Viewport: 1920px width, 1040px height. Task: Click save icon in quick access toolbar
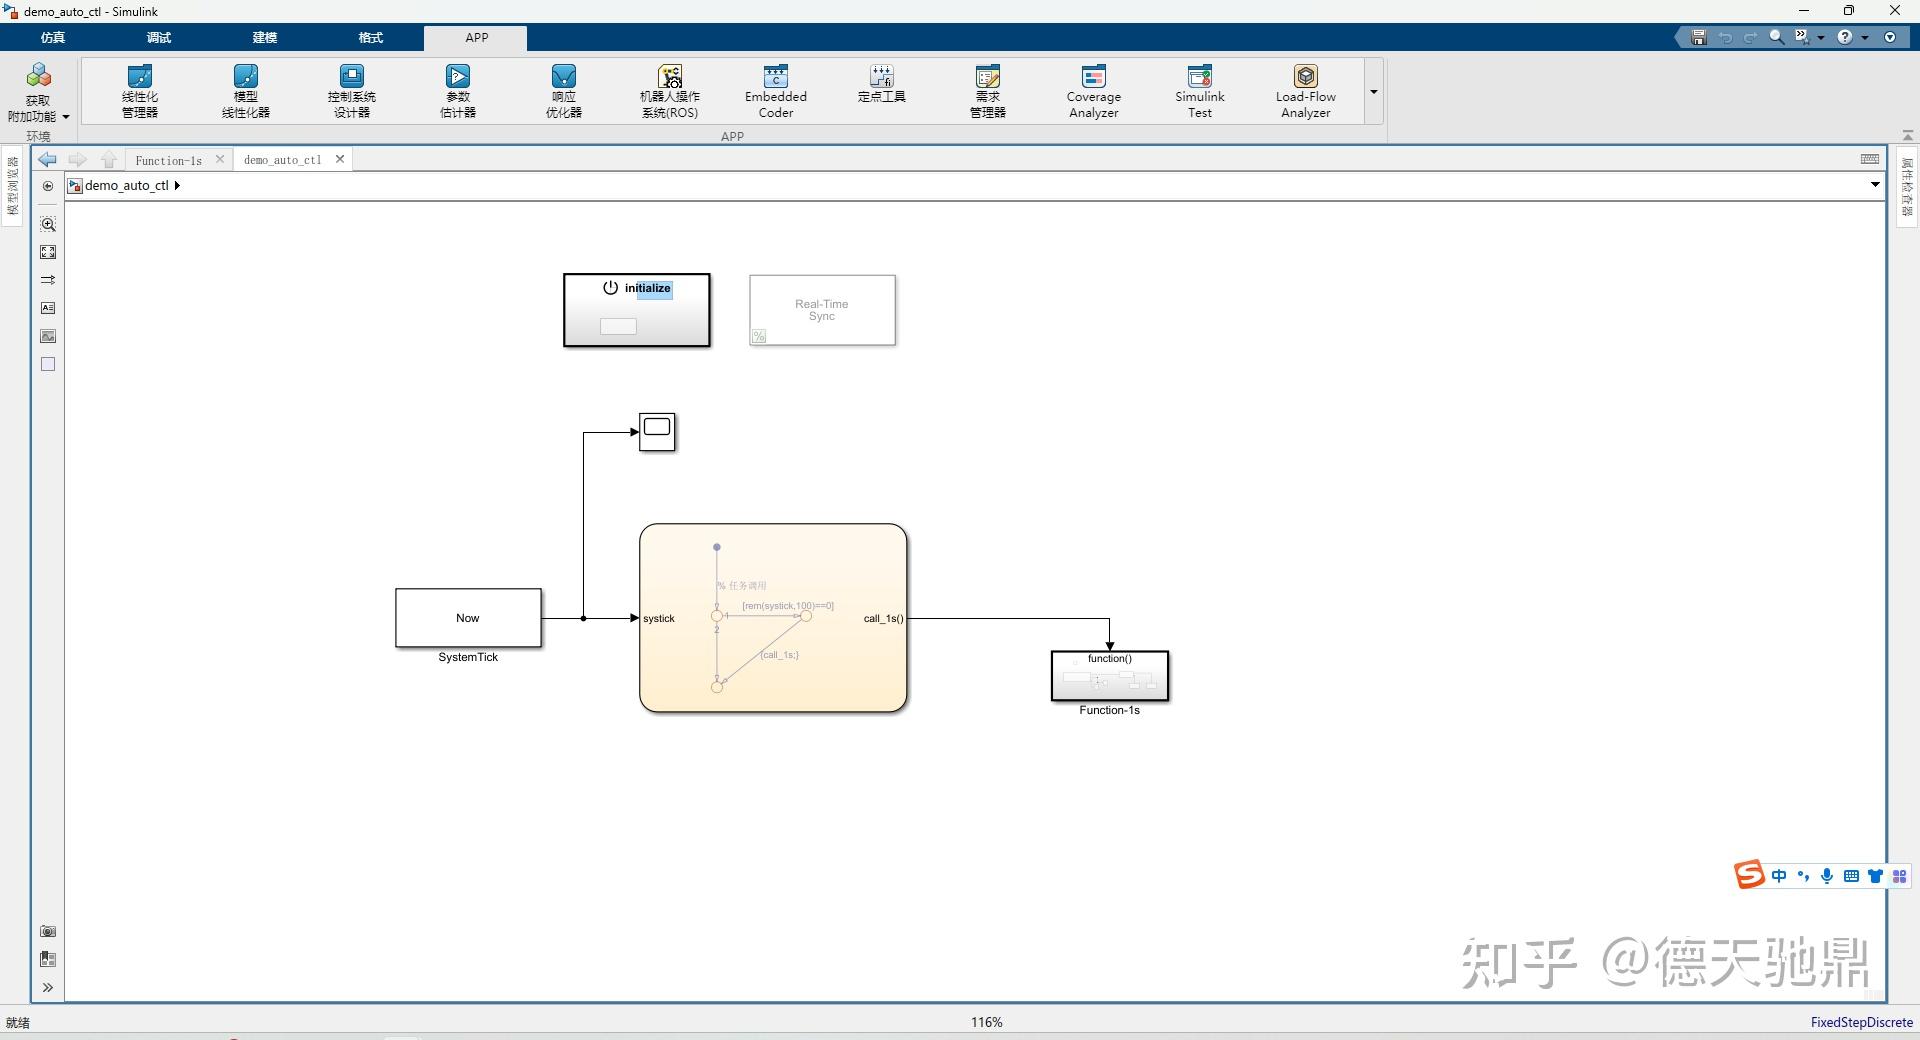[x=1698, y=37]
